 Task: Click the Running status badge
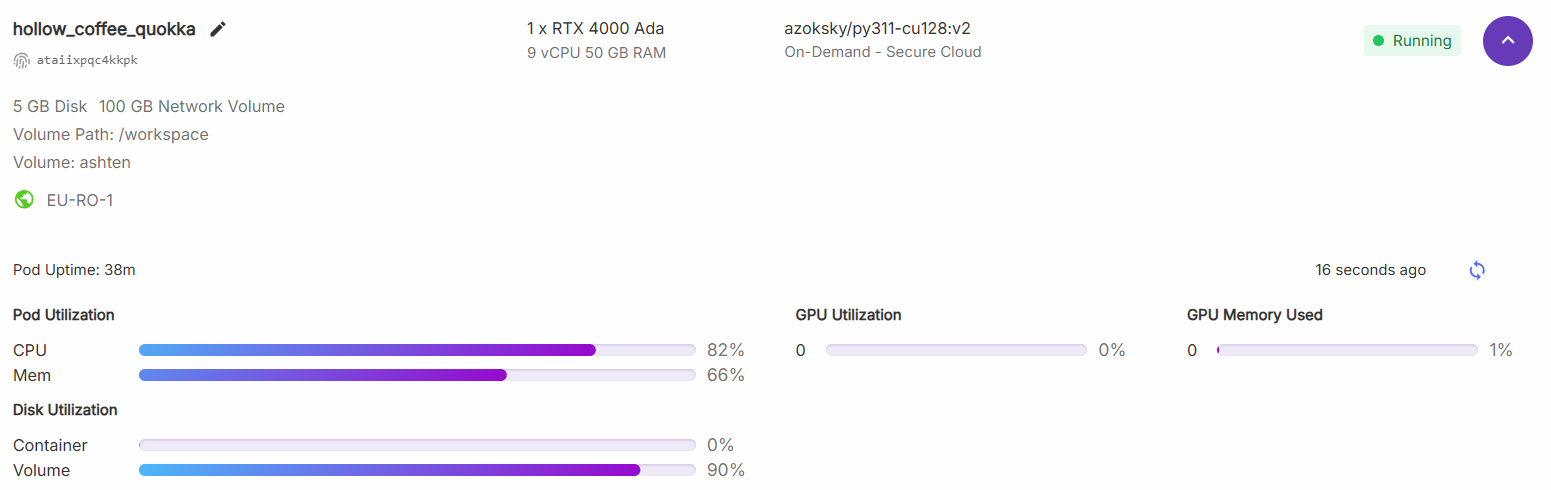coord(1412,41)
